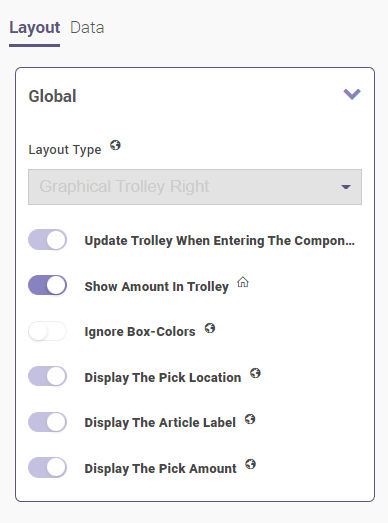Collapse the Global section chevron
Screen dimensions: 388x523
(352, 94)
